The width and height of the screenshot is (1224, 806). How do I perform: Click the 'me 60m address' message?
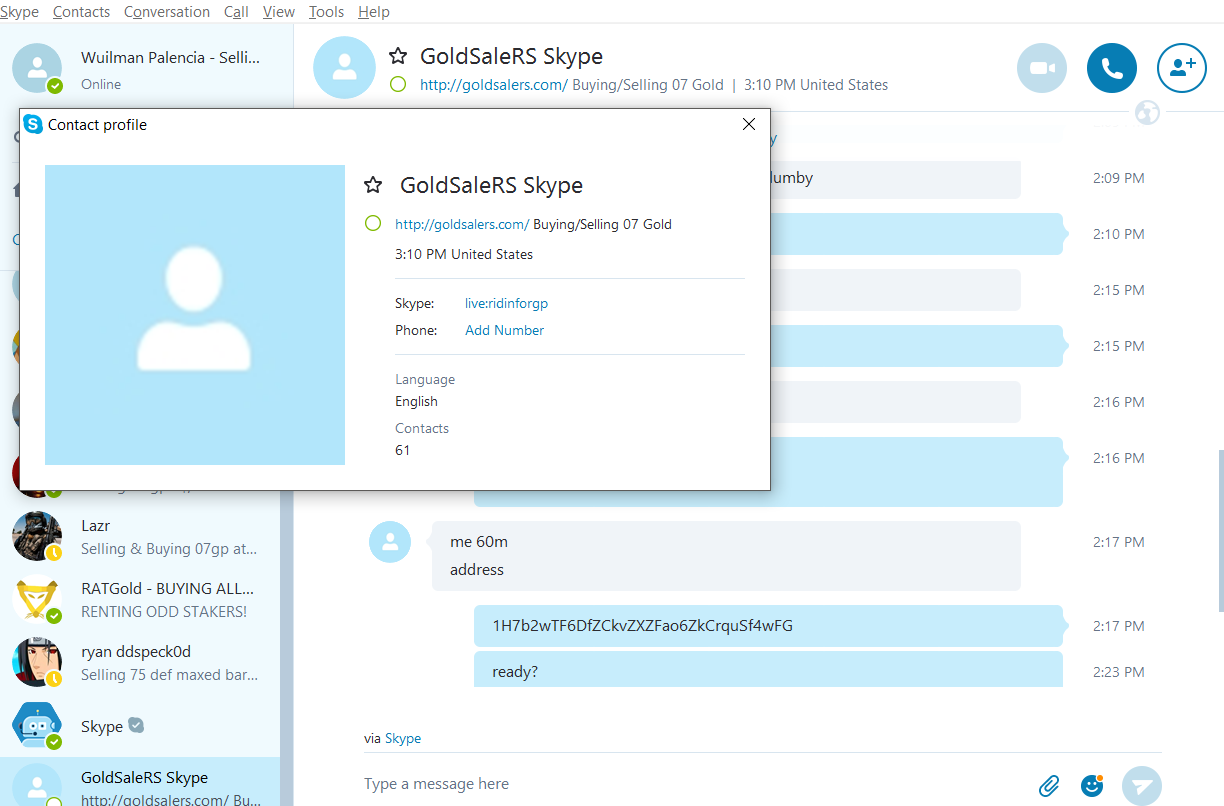(x=726, y=556)
